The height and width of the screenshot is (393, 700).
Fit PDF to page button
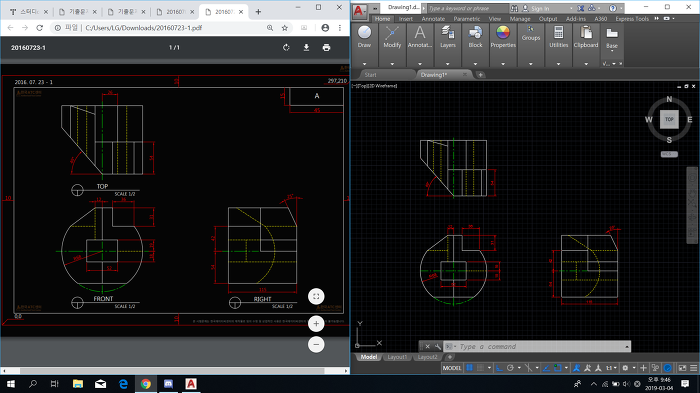pyautogui.click(x=316, y=296)
